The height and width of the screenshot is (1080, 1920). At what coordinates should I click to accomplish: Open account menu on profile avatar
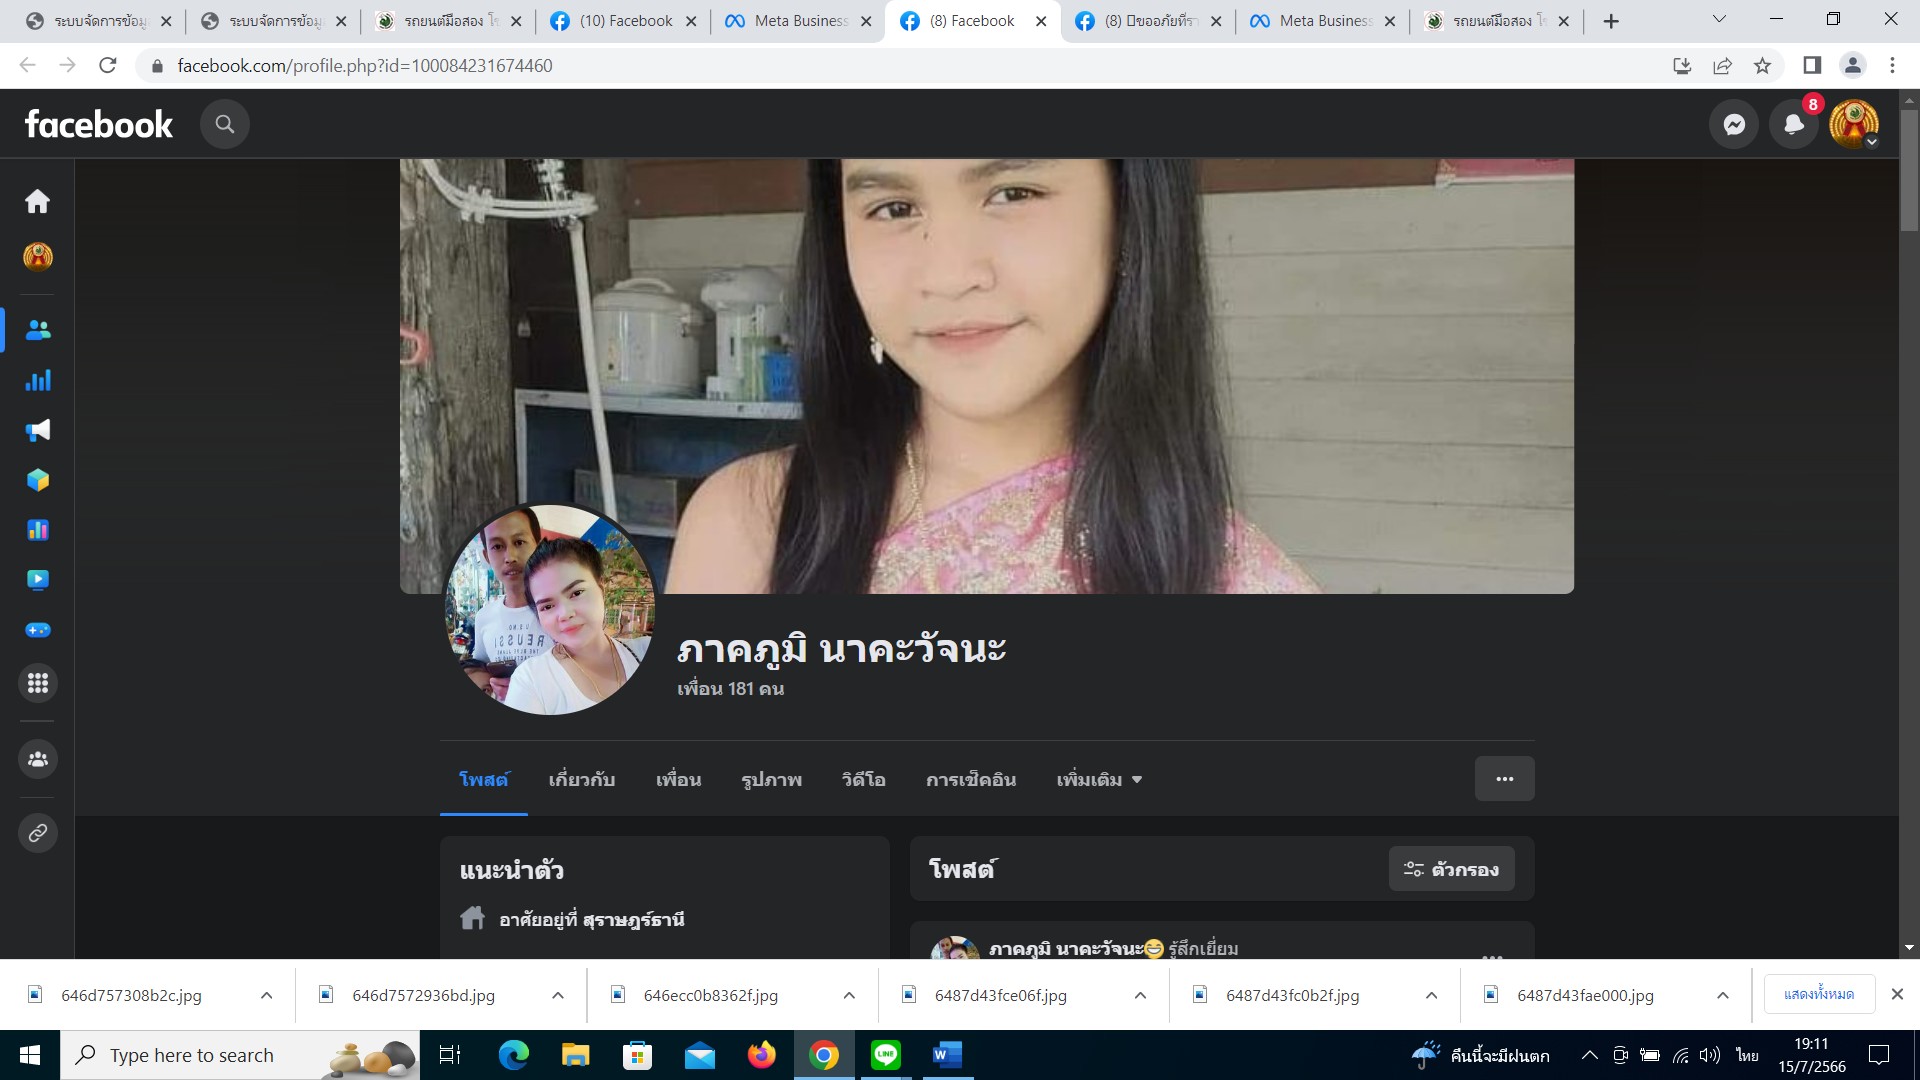point(1854,124)
